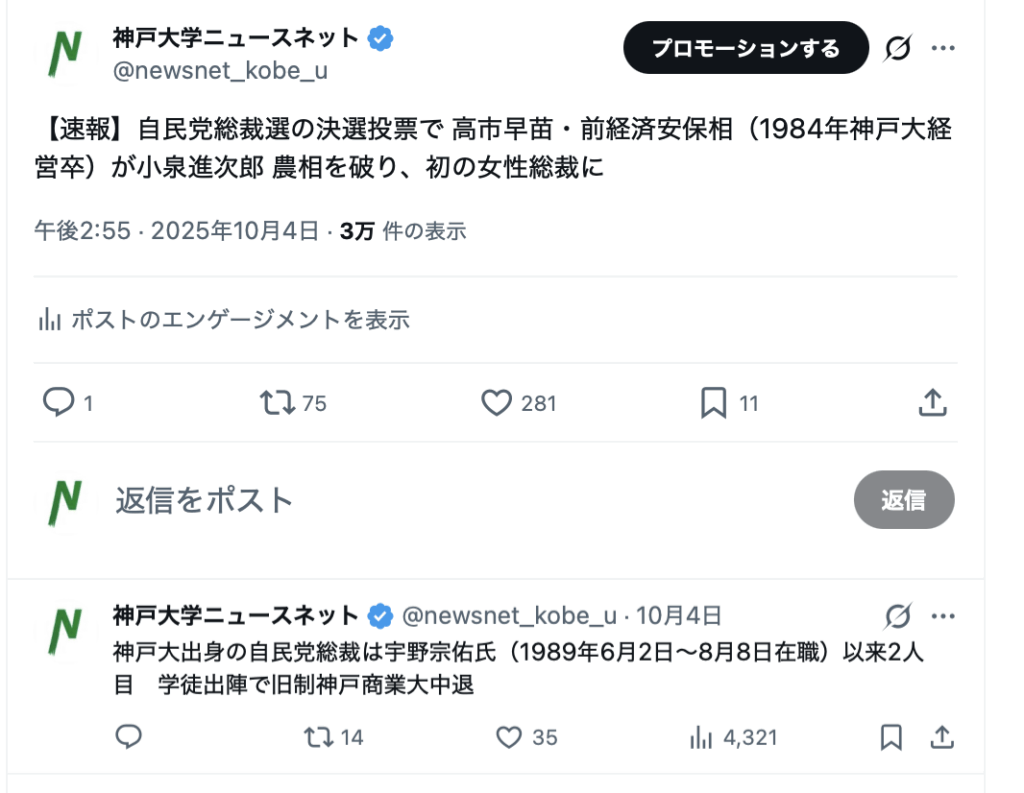The height and width of the screenshot is (793, 1024).
Task: Click the 10月4日 timestamp on the reply
Action: pos(678,615)
